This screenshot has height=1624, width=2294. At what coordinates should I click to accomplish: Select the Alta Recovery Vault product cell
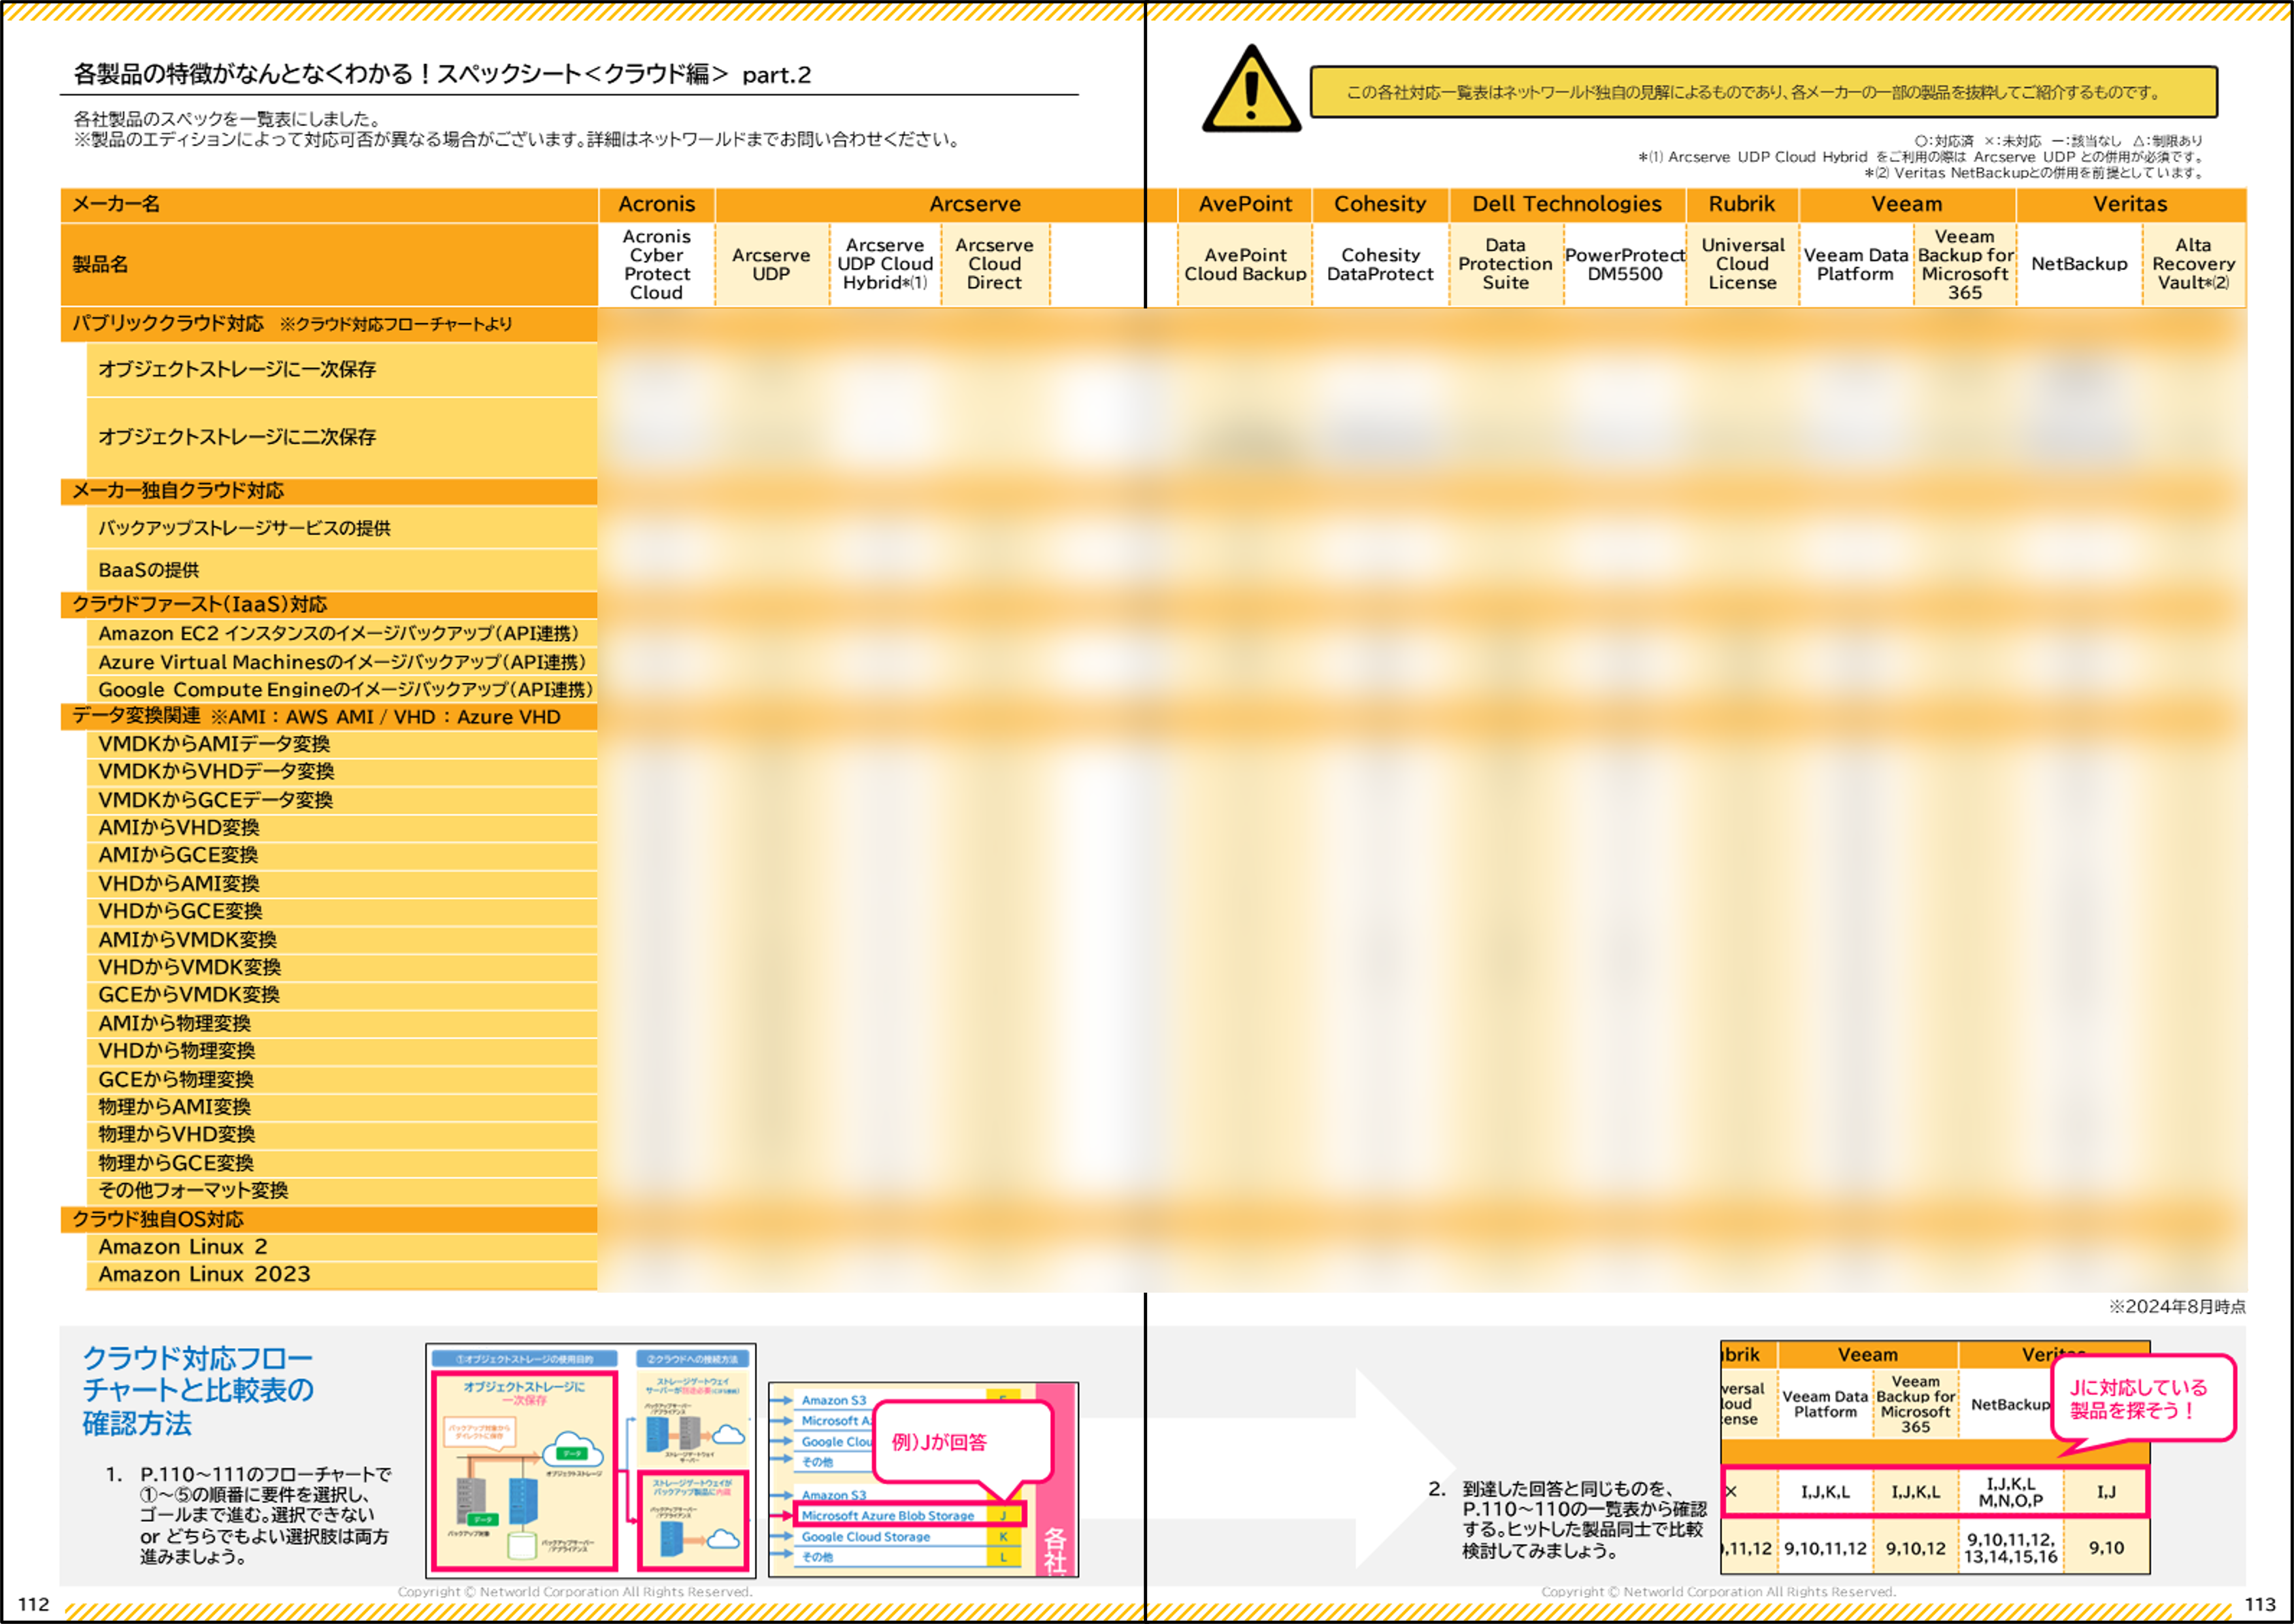click(x=2194, y=264)
